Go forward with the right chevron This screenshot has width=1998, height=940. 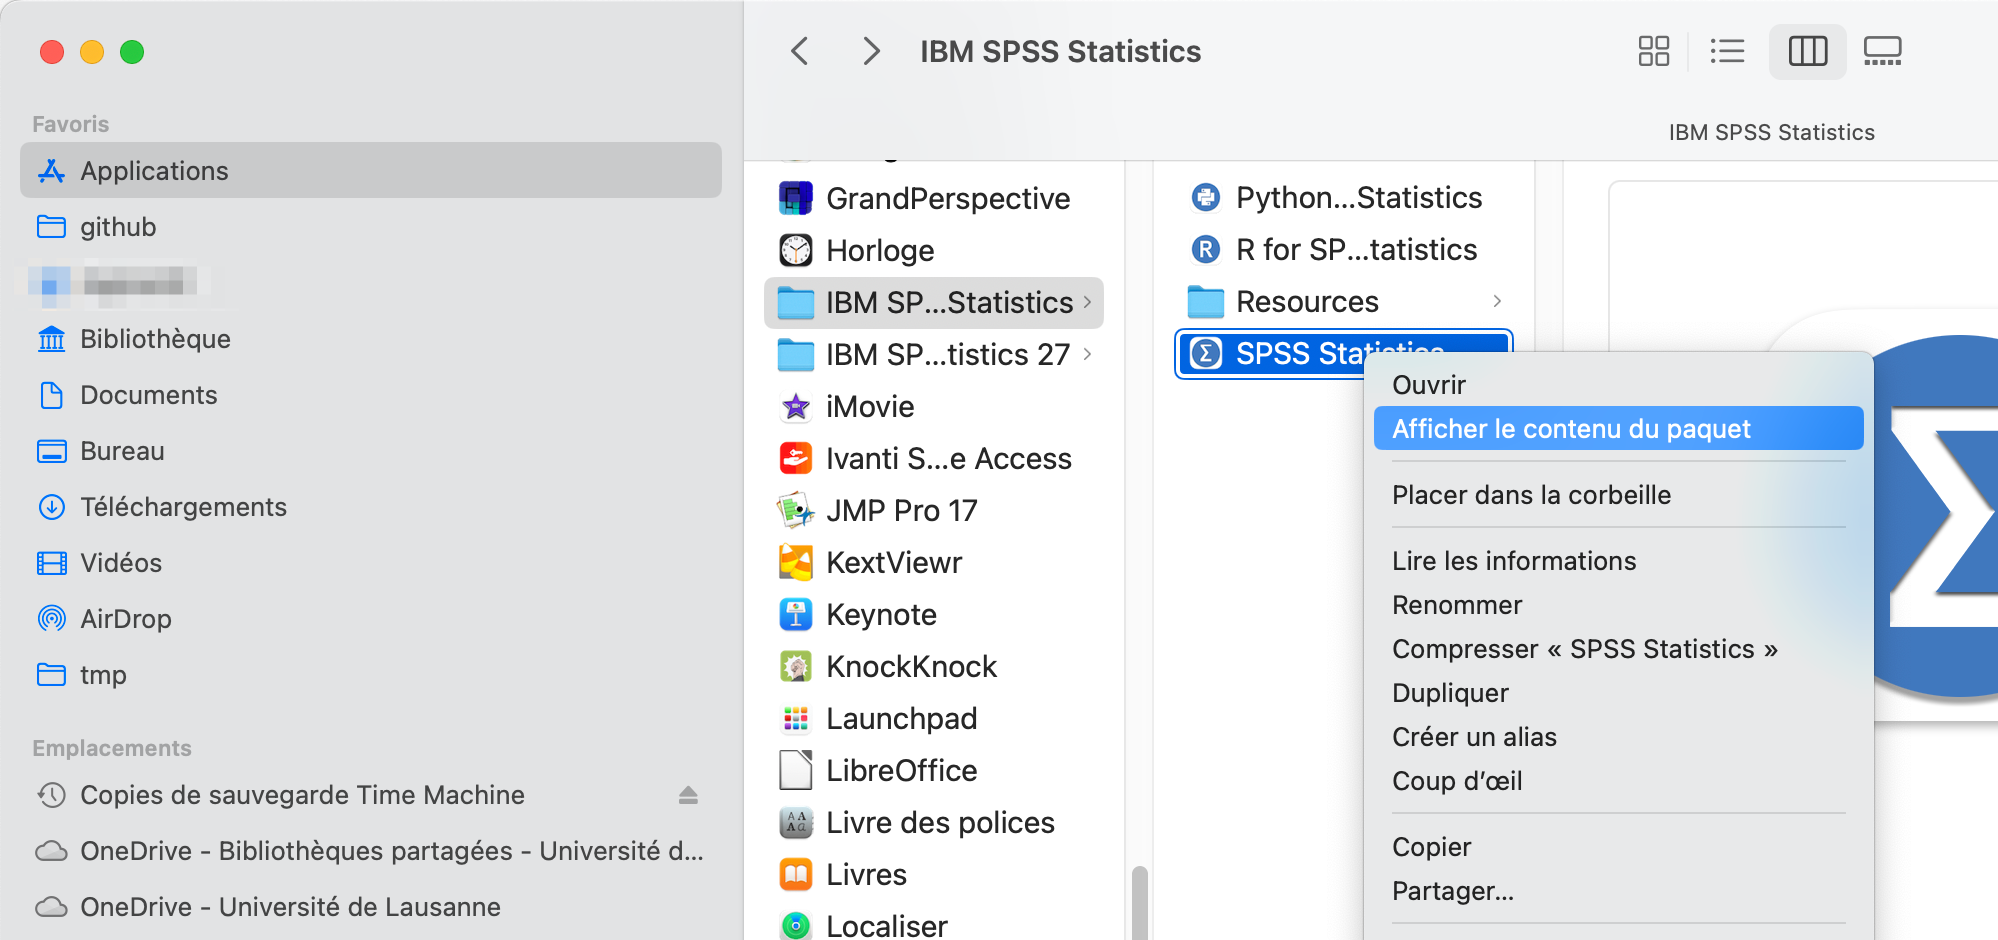coord(871,51)
